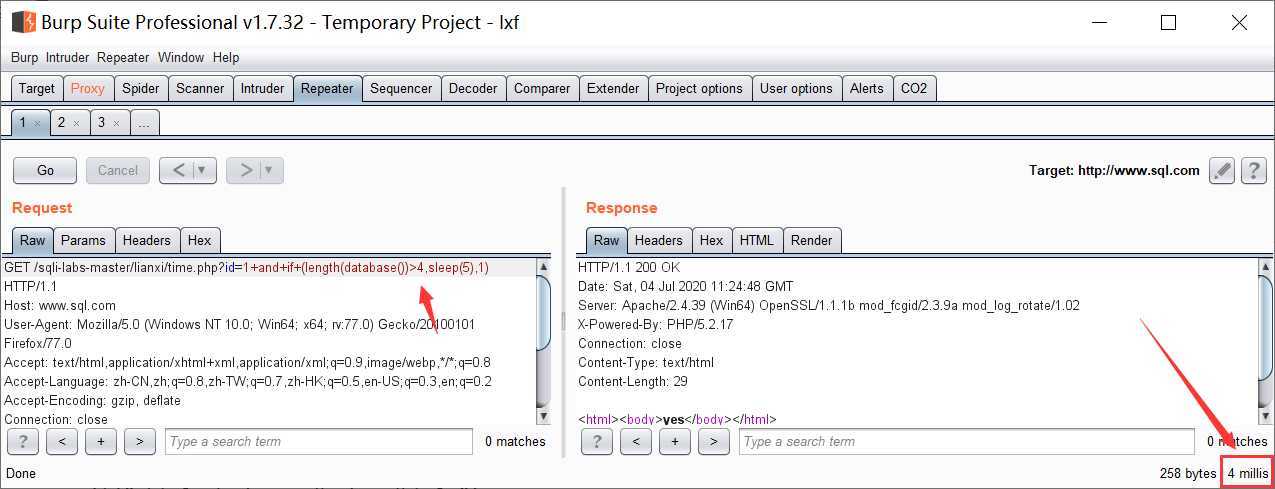Show request Params view
Viewport: 1275px width, 489px height.
83,240
